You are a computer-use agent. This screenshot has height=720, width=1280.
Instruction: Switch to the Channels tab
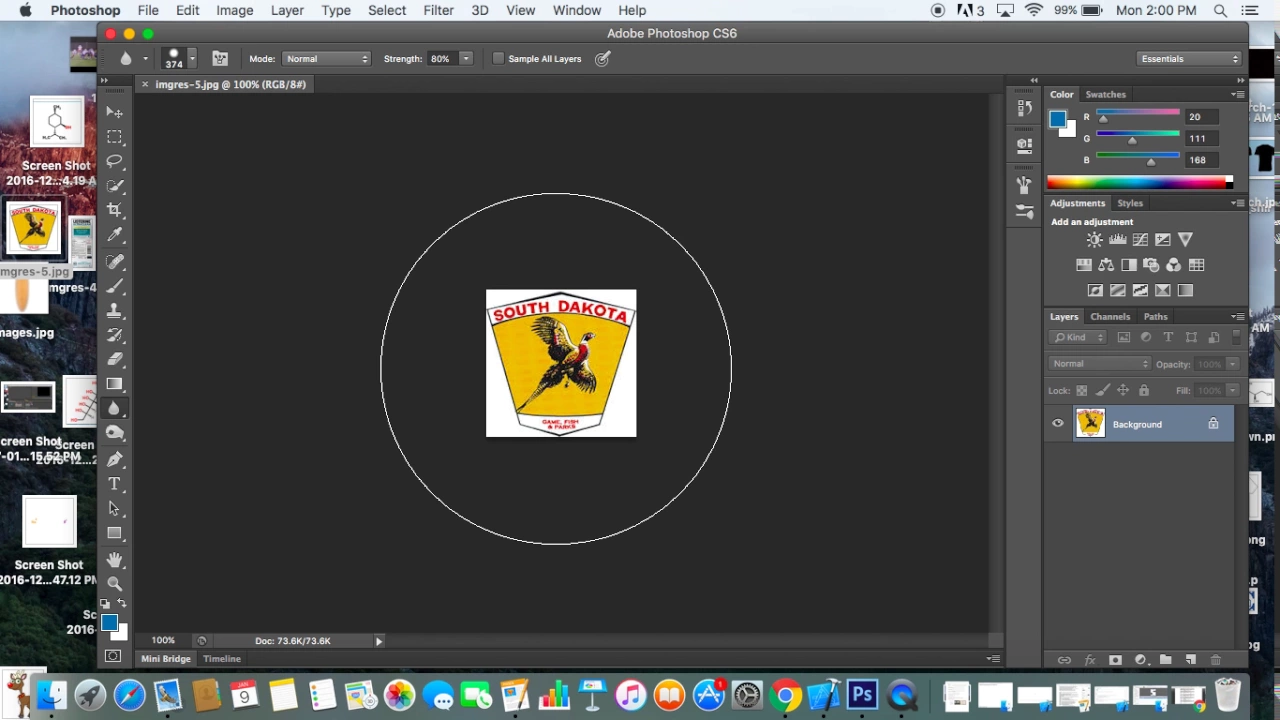[1110, 317]
